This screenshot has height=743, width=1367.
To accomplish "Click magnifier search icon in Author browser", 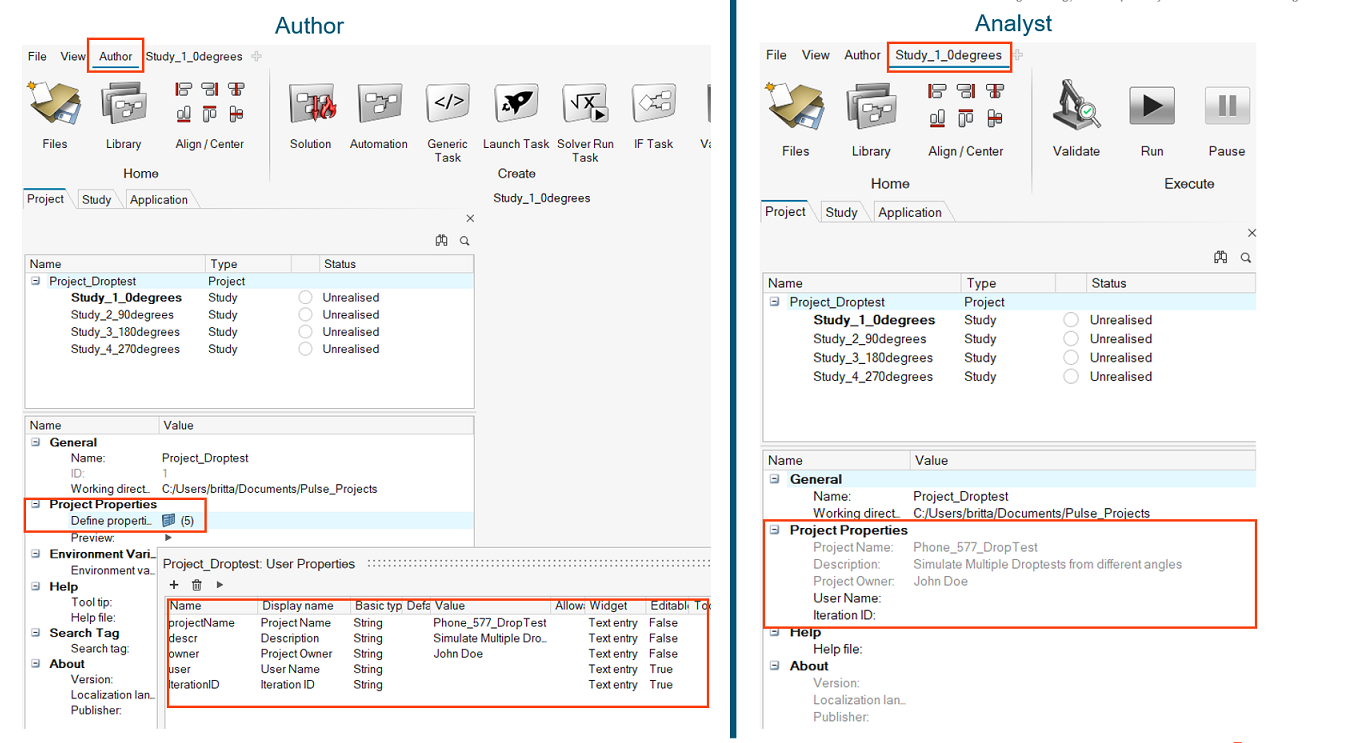I will click(465, 241).
